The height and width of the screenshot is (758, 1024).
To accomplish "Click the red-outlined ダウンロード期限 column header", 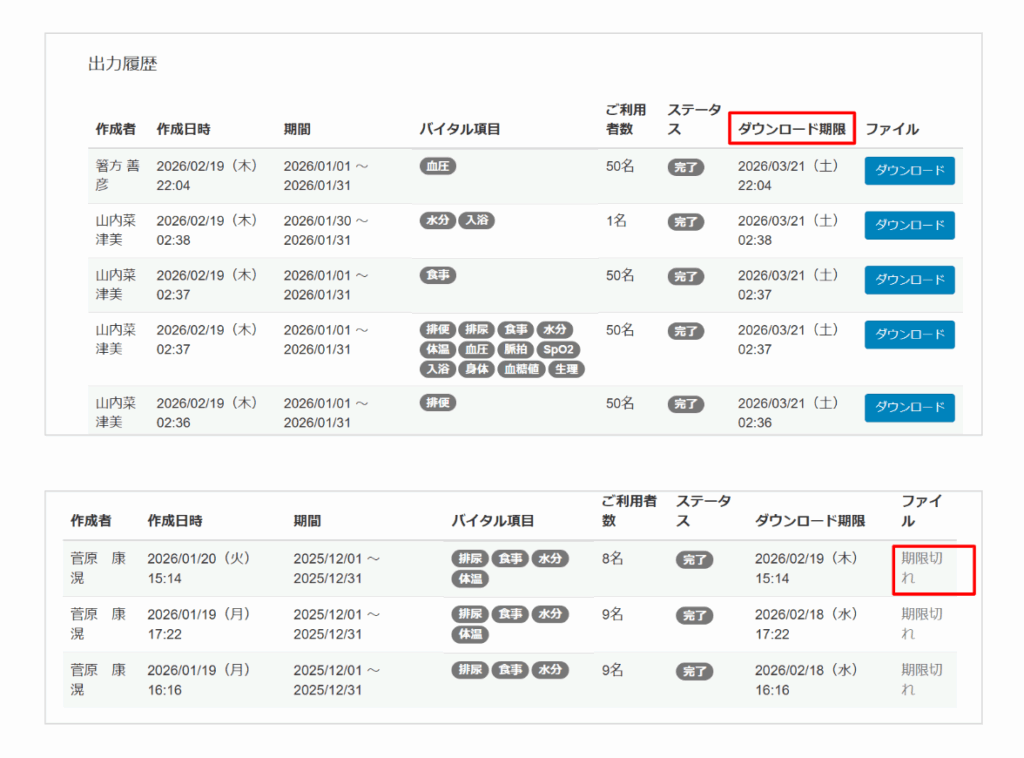I will [x=792, y=129].
